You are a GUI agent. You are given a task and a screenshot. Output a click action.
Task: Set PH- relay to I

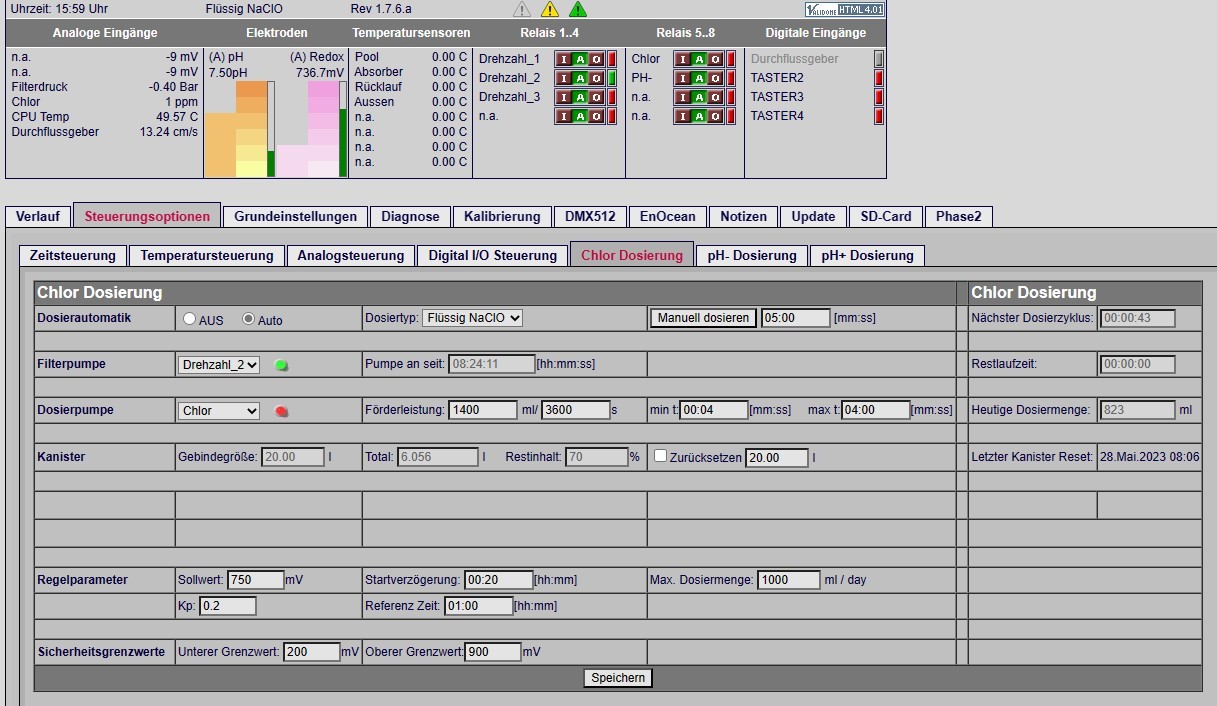click(683, 78)
